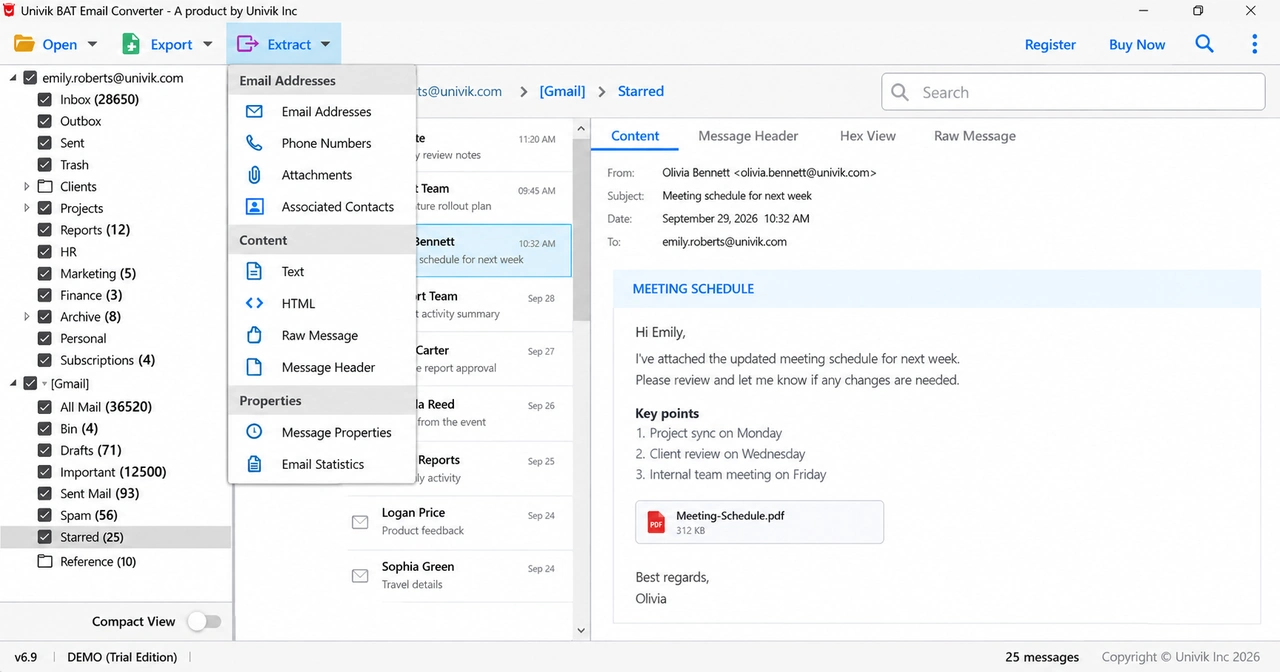Click the Extract icon in toolbar

click(247, 44)
